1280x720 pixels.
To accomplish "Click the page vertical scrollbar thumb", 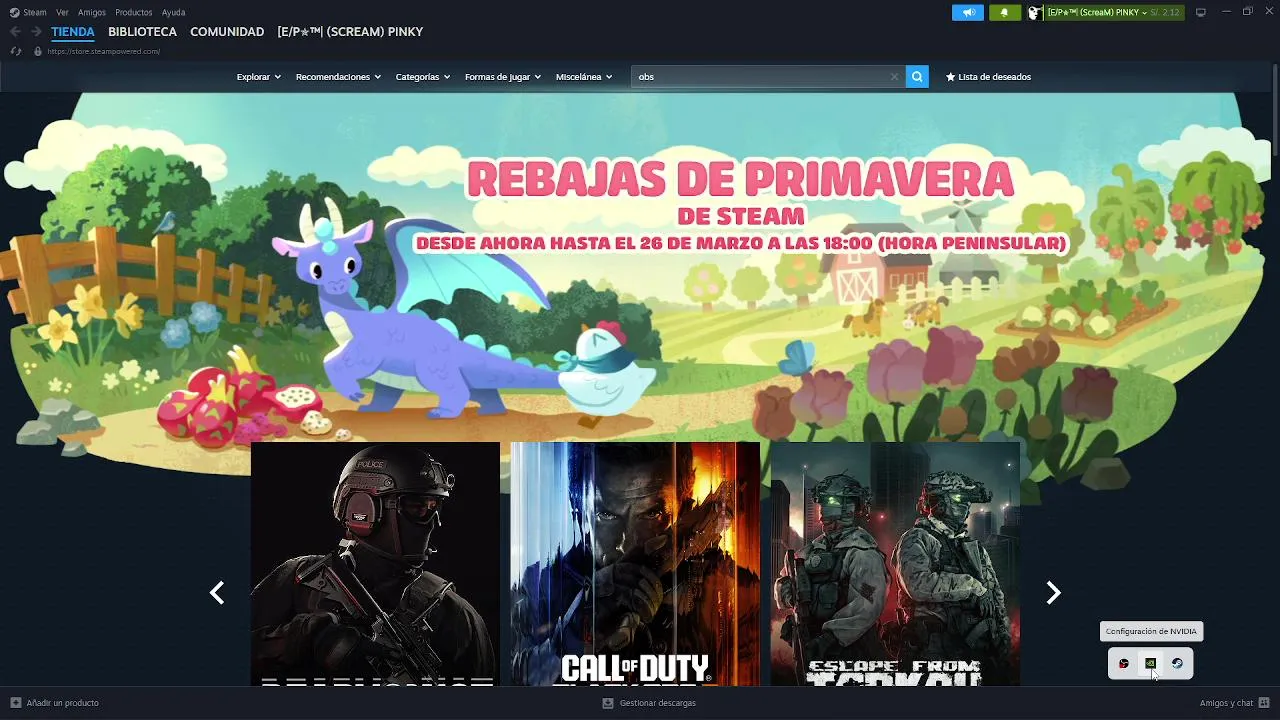I will click(1275, 112).
